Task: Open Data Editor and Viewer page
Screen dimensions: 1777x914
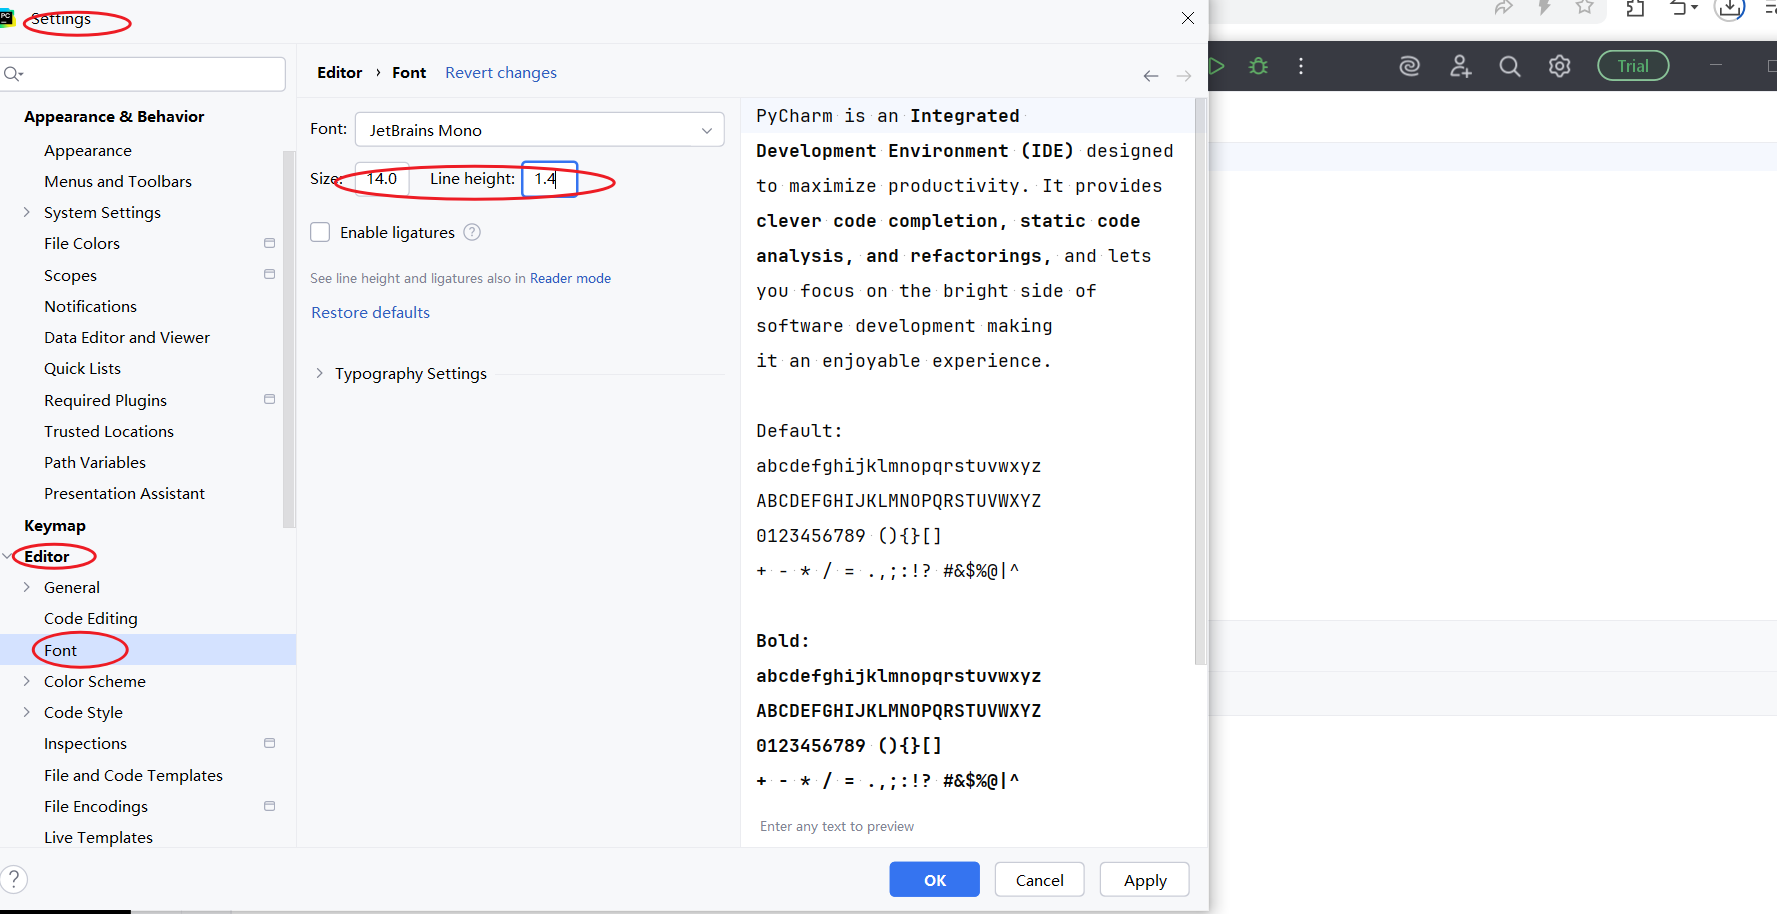Action: pyautogui.click(x=127, y=337)
